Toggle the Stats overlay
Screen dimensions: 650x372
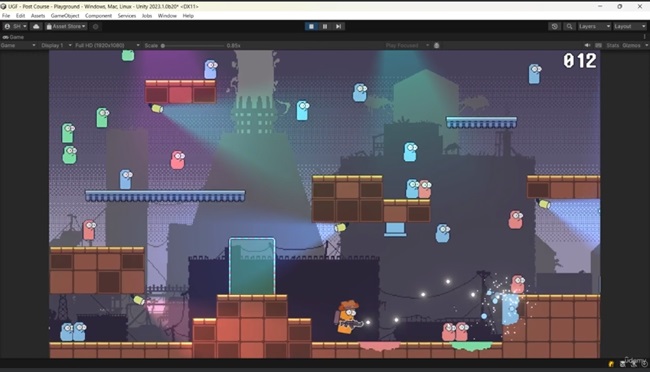coord(613,45)
